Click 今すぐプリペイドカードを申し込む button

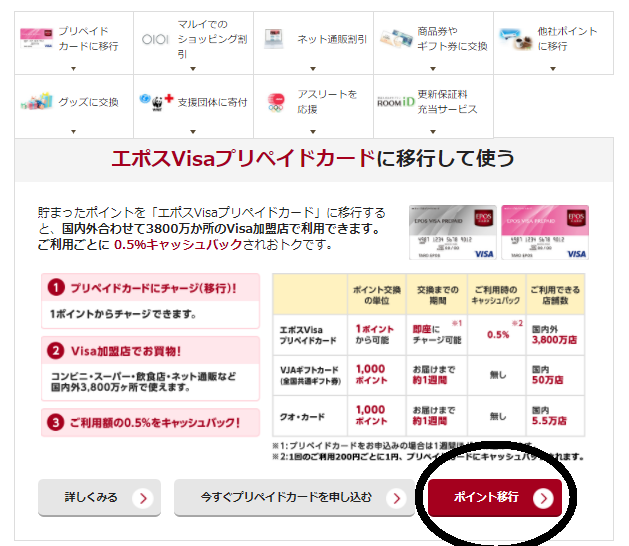click(294, 497)
